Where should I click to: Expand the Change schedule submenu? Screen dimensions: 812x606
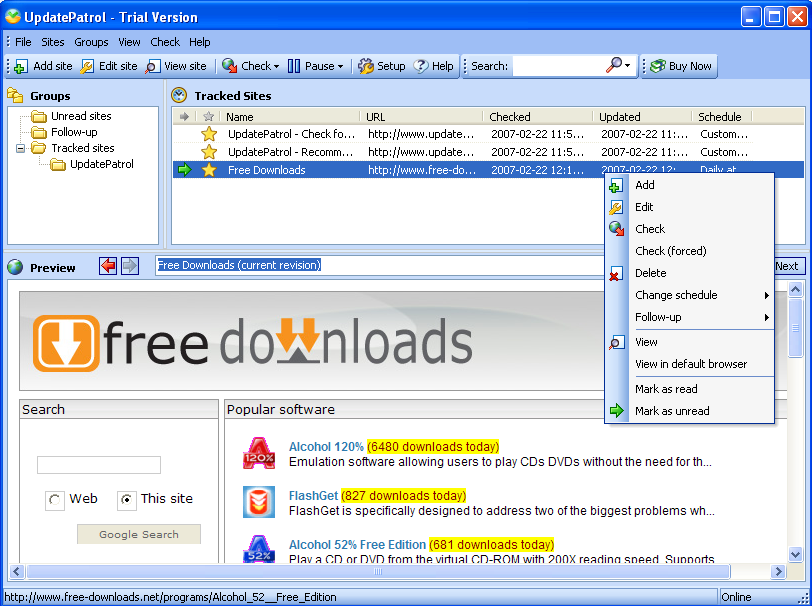tap(766, 296)
